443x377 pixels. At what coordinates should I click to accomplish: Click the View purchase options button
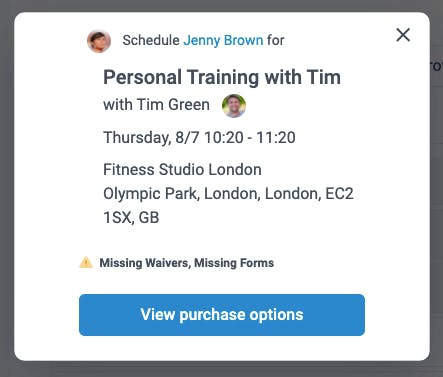pos(222,315)
